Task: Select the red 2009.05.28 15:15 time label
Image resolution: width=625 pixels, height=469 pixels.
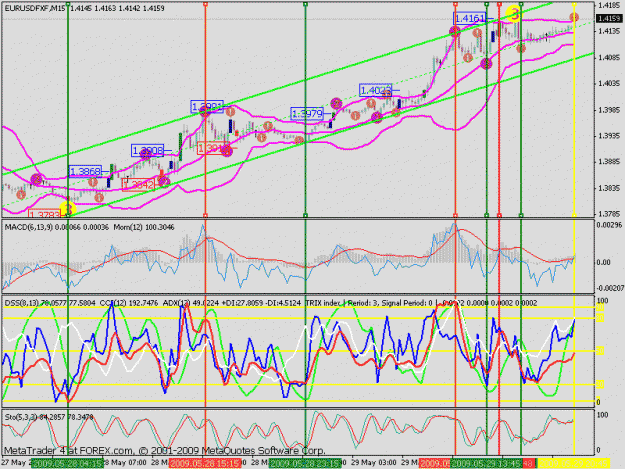Action: pyautogui.click(x=205, y=463)
